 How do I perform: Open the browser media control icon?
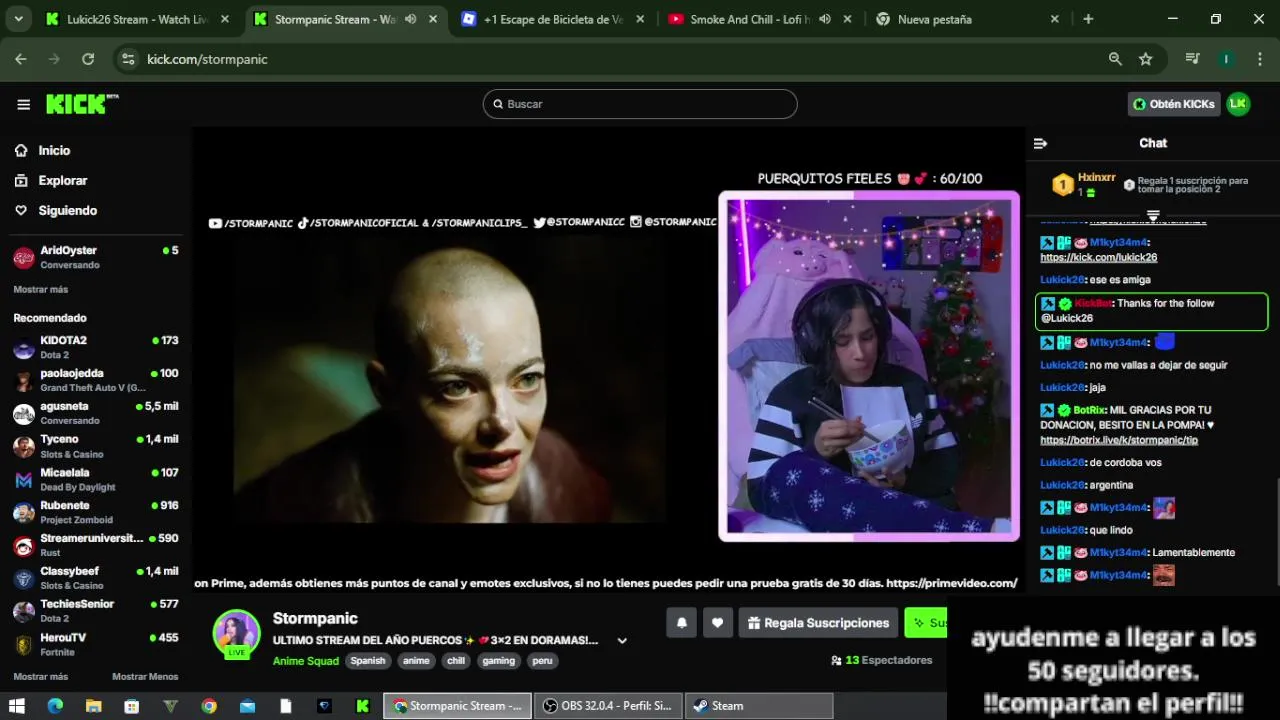point(1192,59)
